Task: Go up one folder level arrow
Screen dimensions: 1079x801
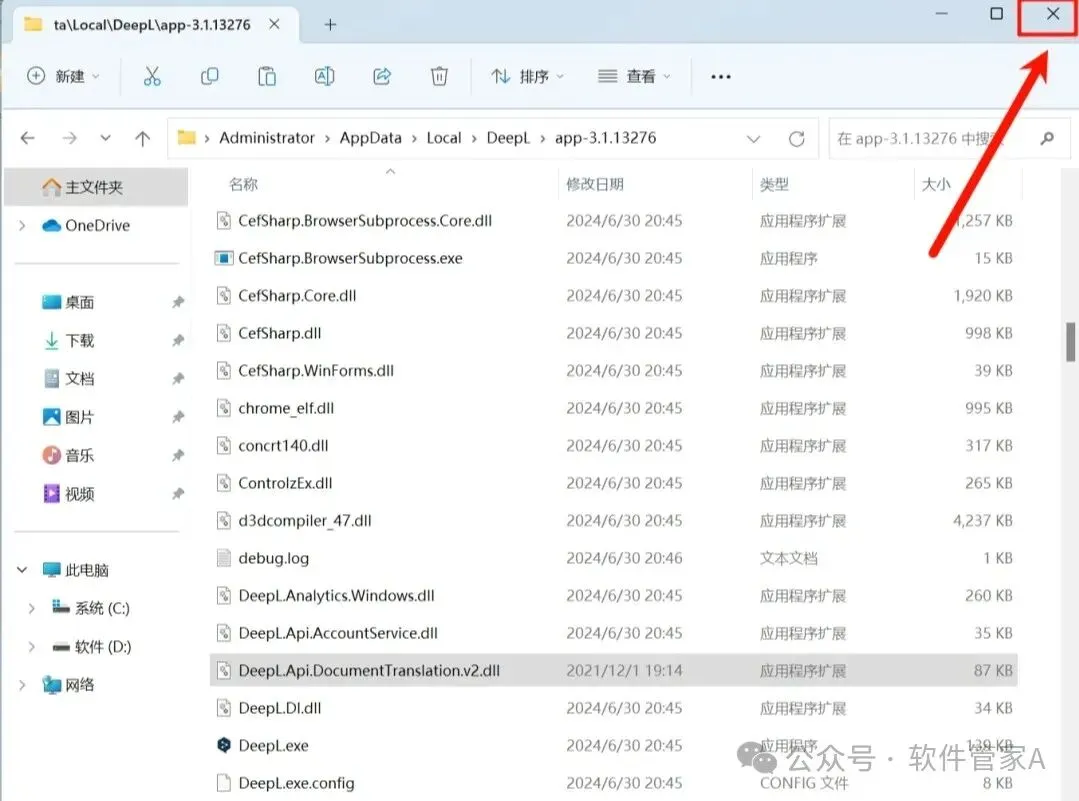Action: pos(142,139)
